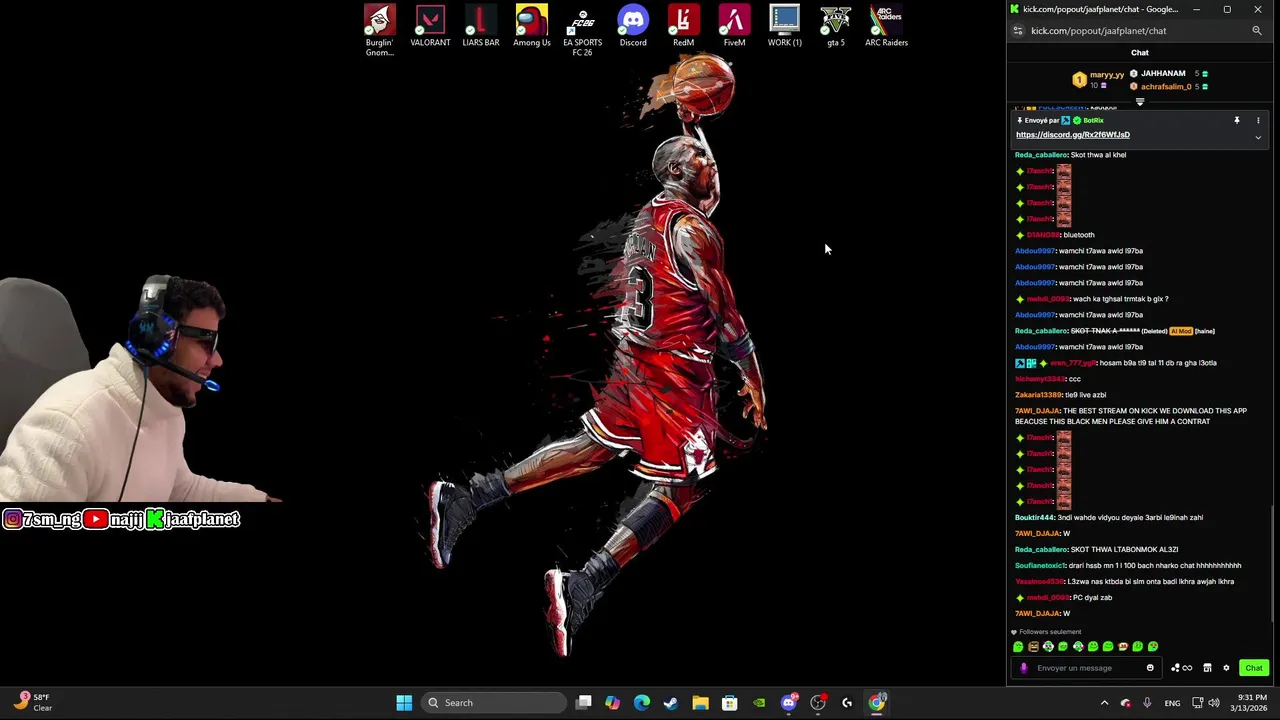Image resolution: width=1280 pixels, height=720 pixels.
Task: Click the 'bluetooth' chat message username
Action: (x=1043, y=235)
